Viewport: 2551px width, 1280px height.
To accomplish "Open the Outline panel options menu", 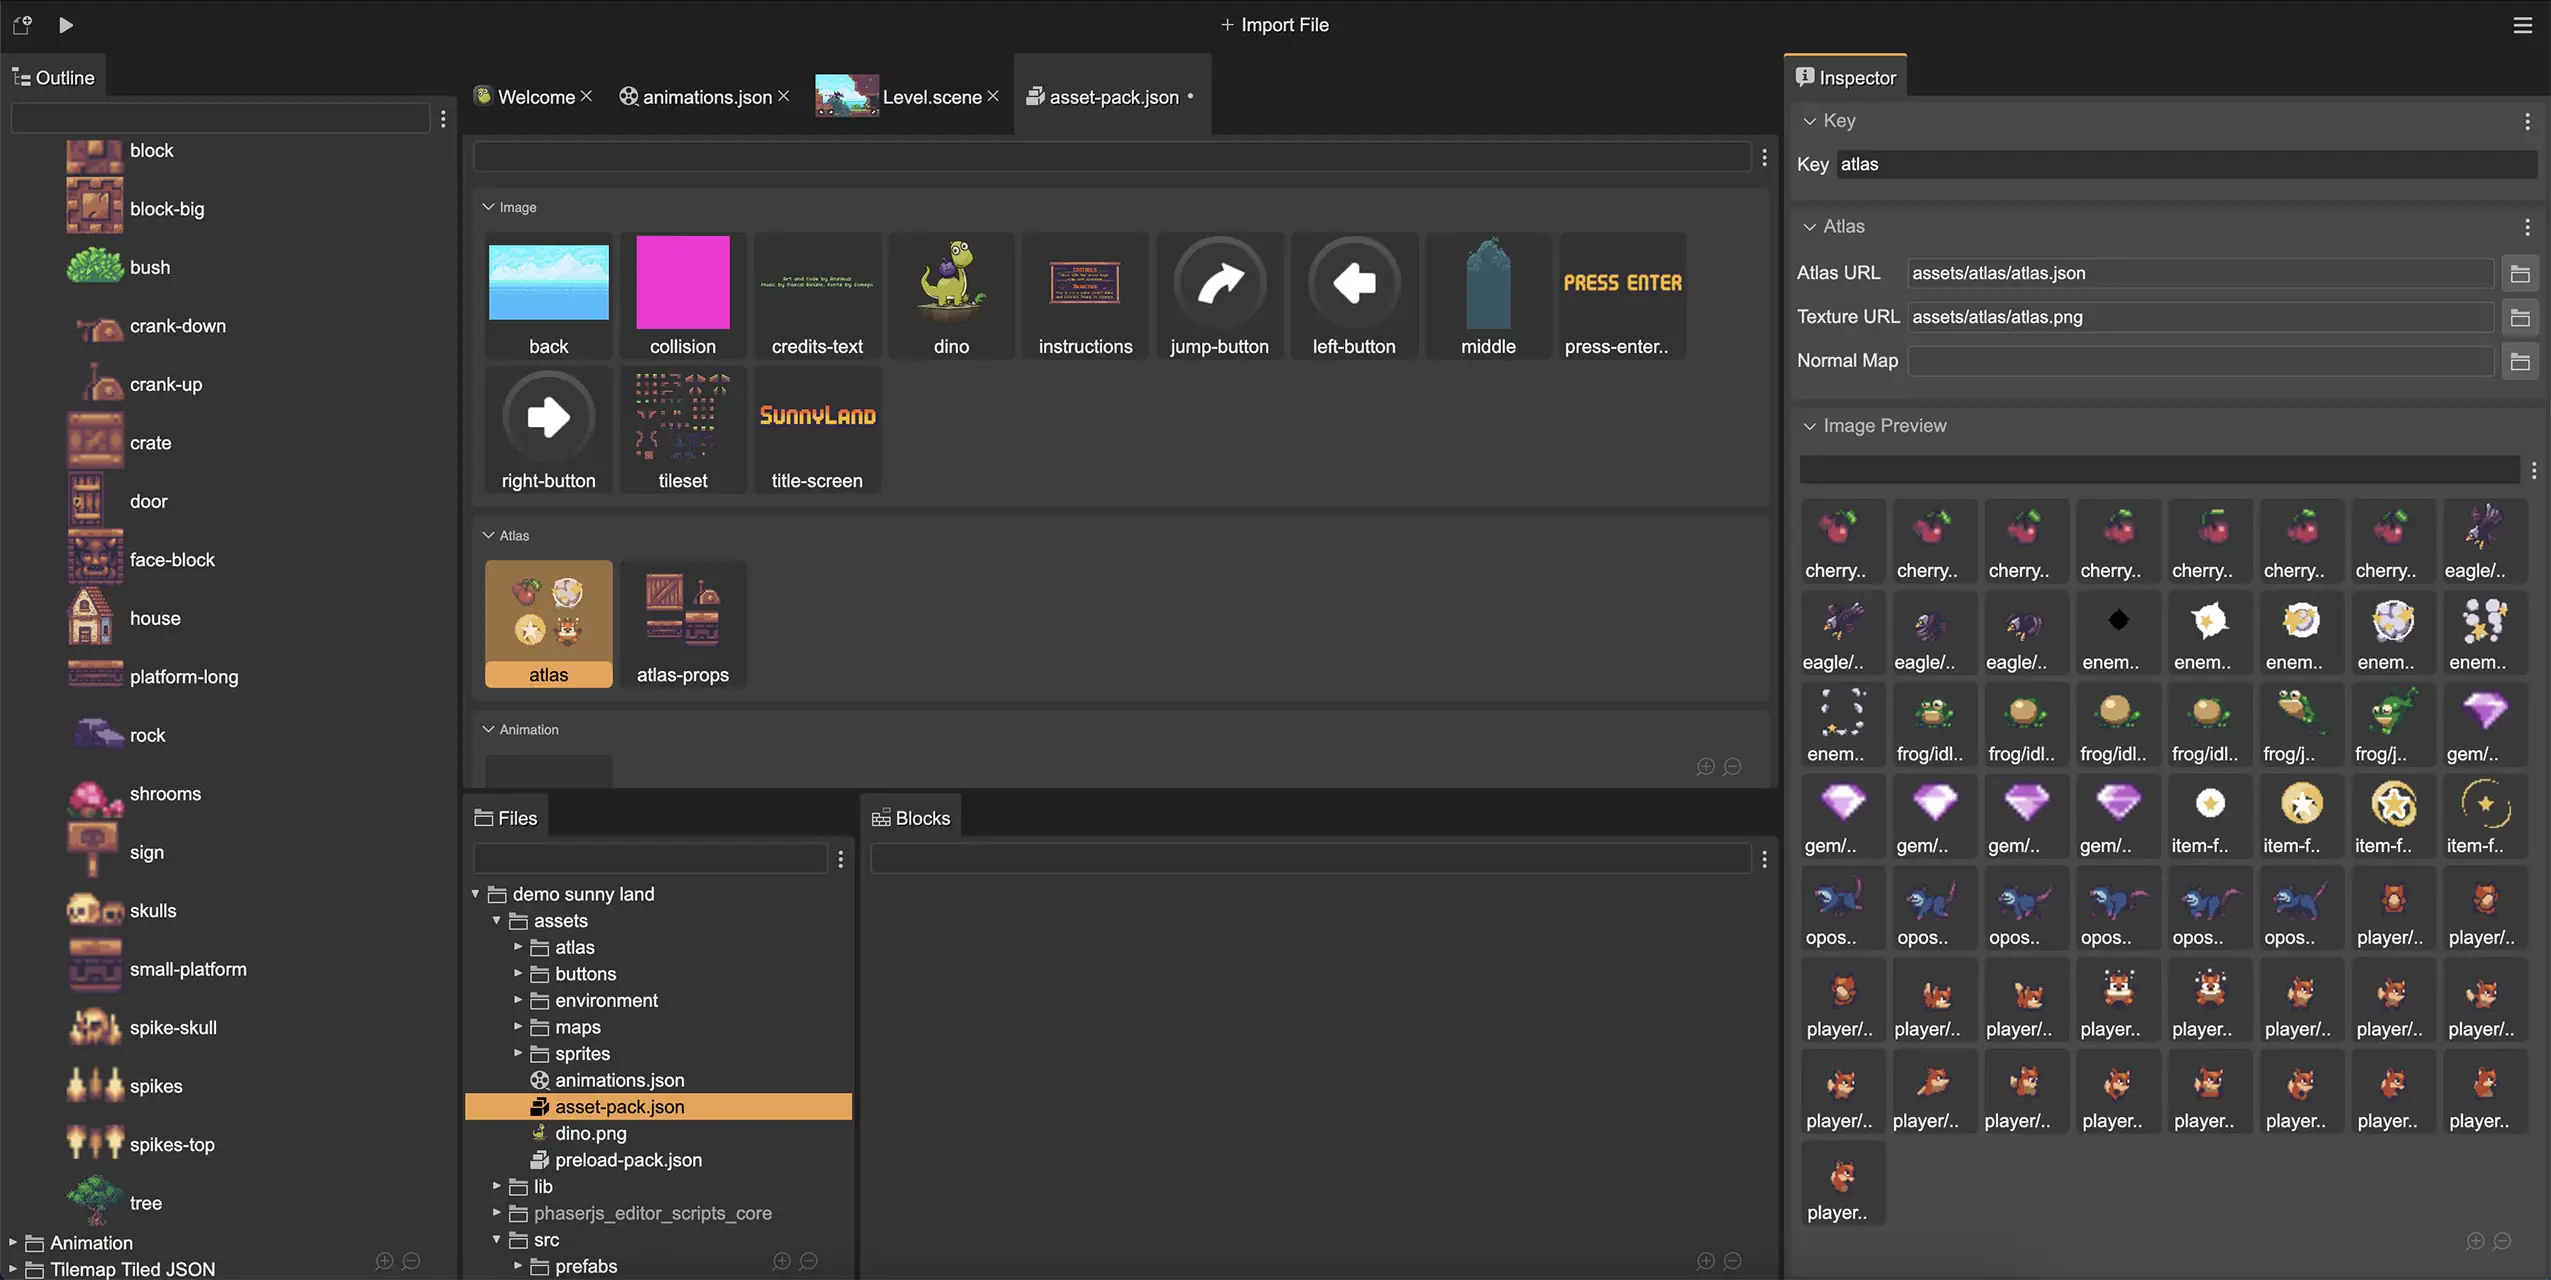I will [443, 119].
